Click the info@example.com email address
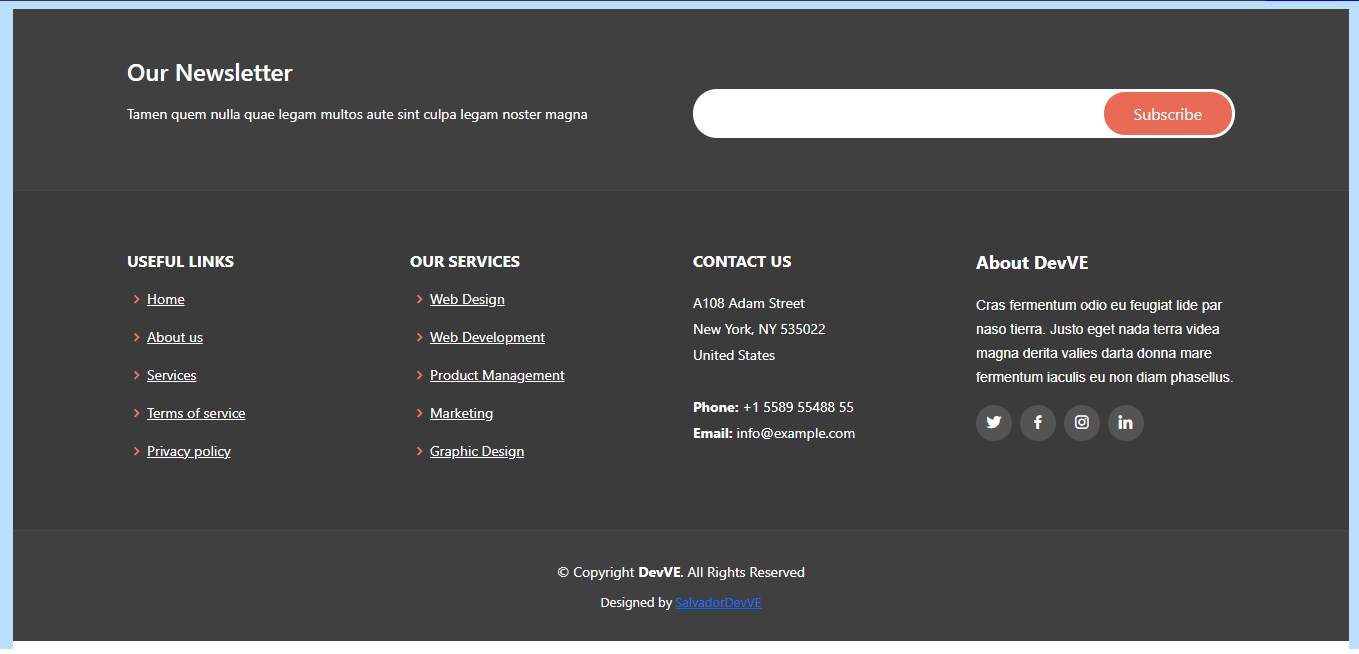 point(795,433)
